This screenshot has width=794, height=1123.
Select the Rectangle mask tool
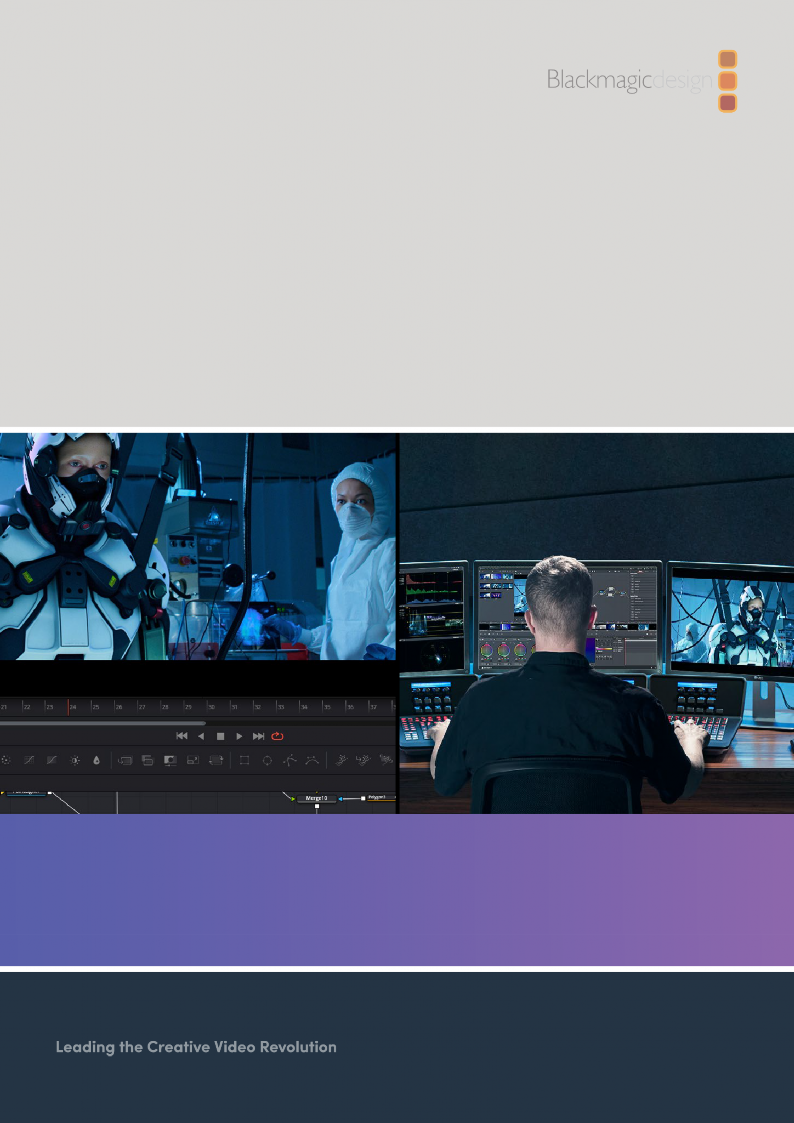coord(243,761)
